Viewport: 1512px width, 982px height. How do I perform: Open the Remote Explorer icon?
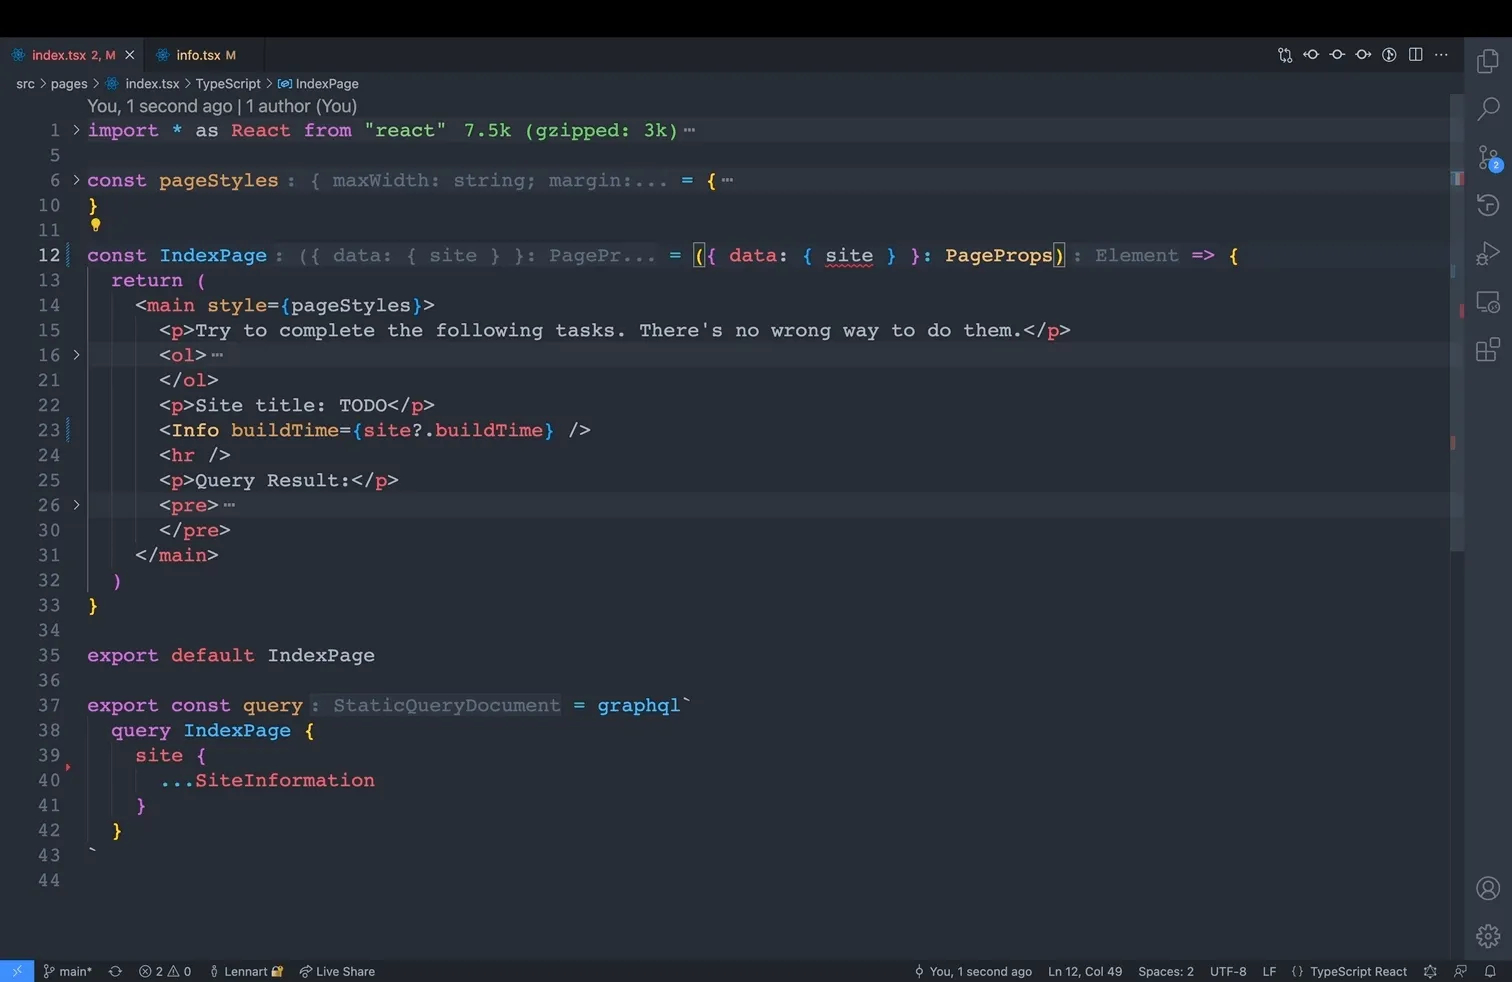click(1489, 301)
